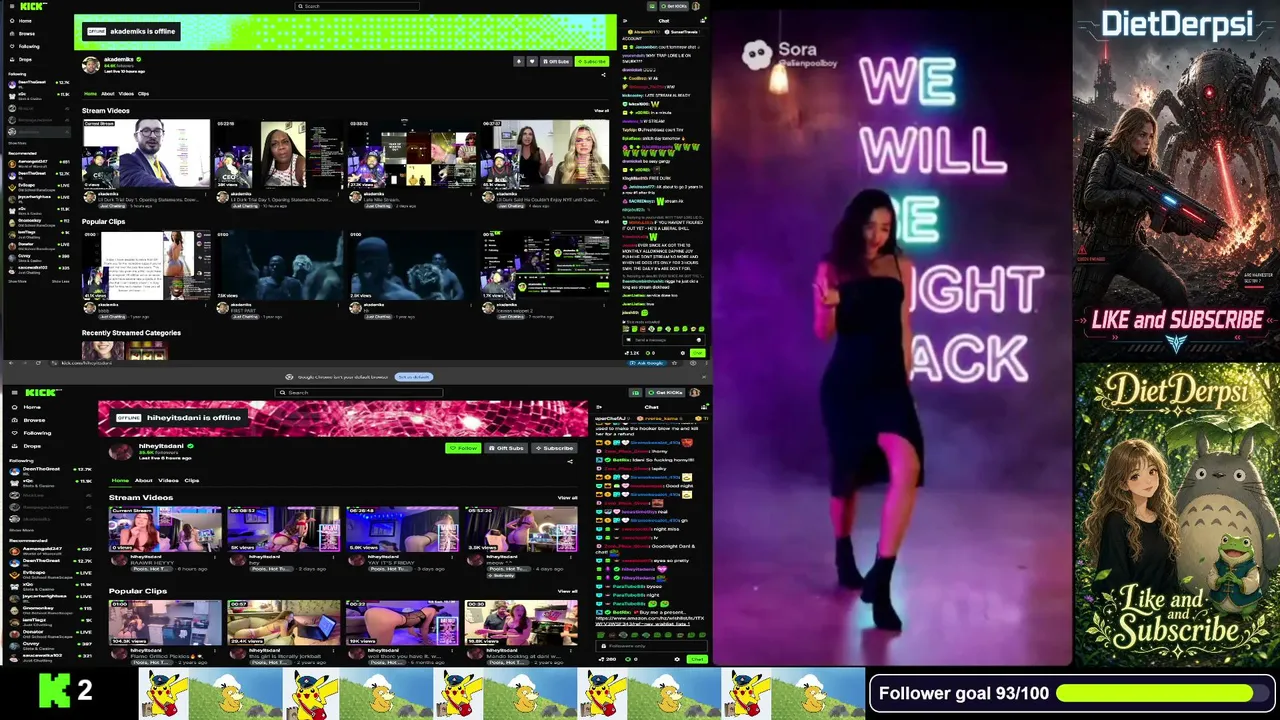Click green Follow button on hiheyitsdani channel

[463, 448]
